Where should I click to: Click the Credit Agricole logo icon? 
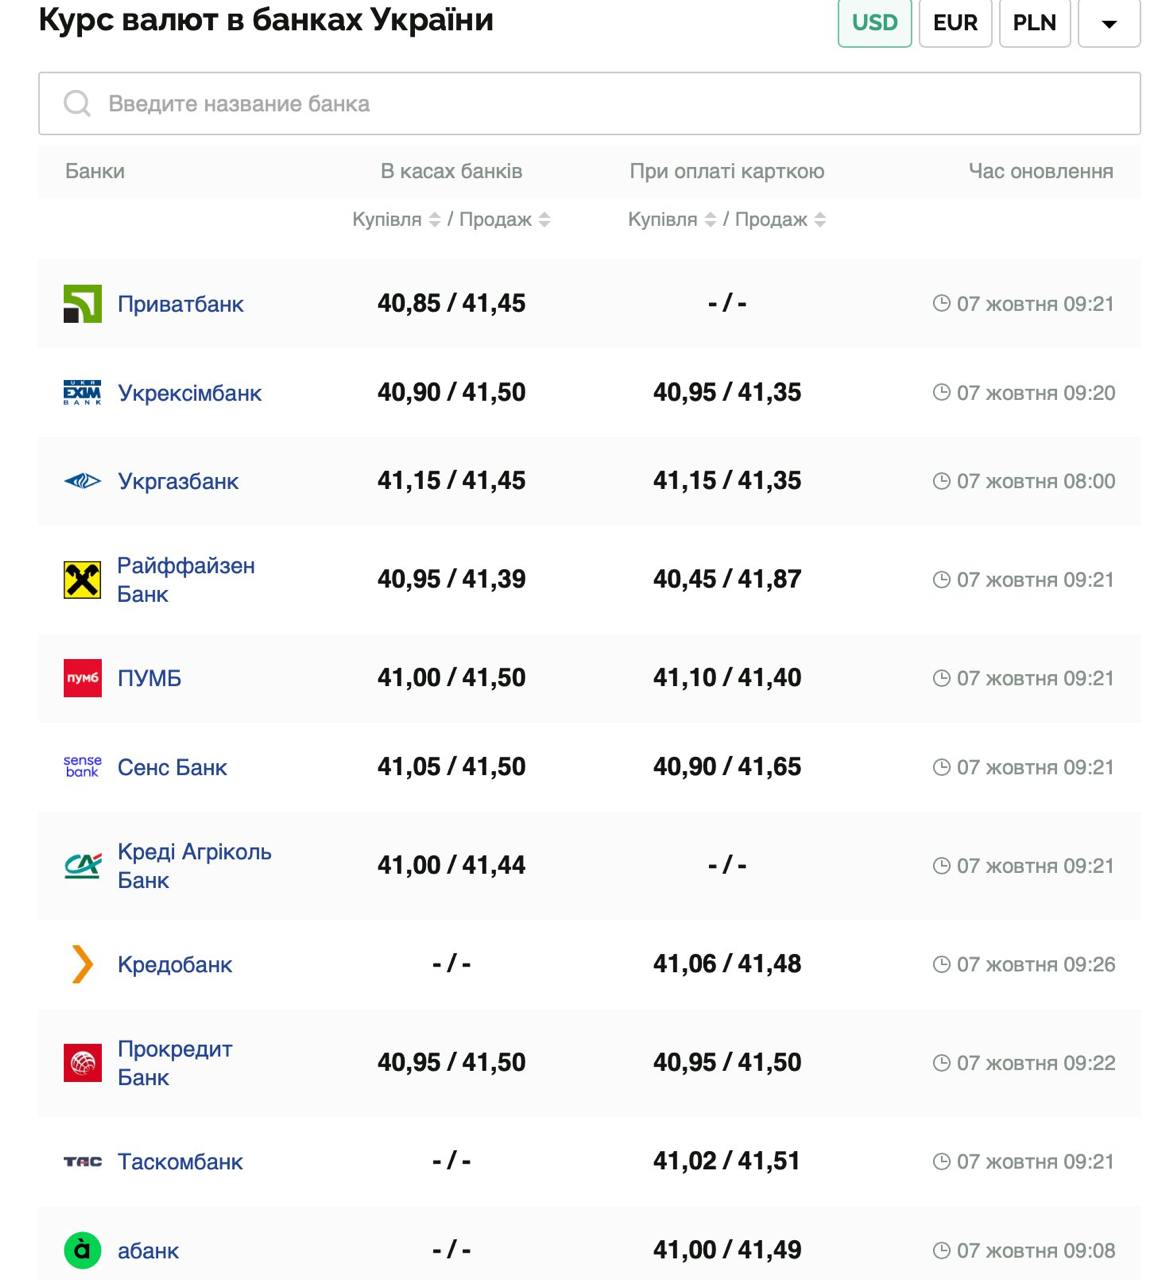[x=82, y=866]
